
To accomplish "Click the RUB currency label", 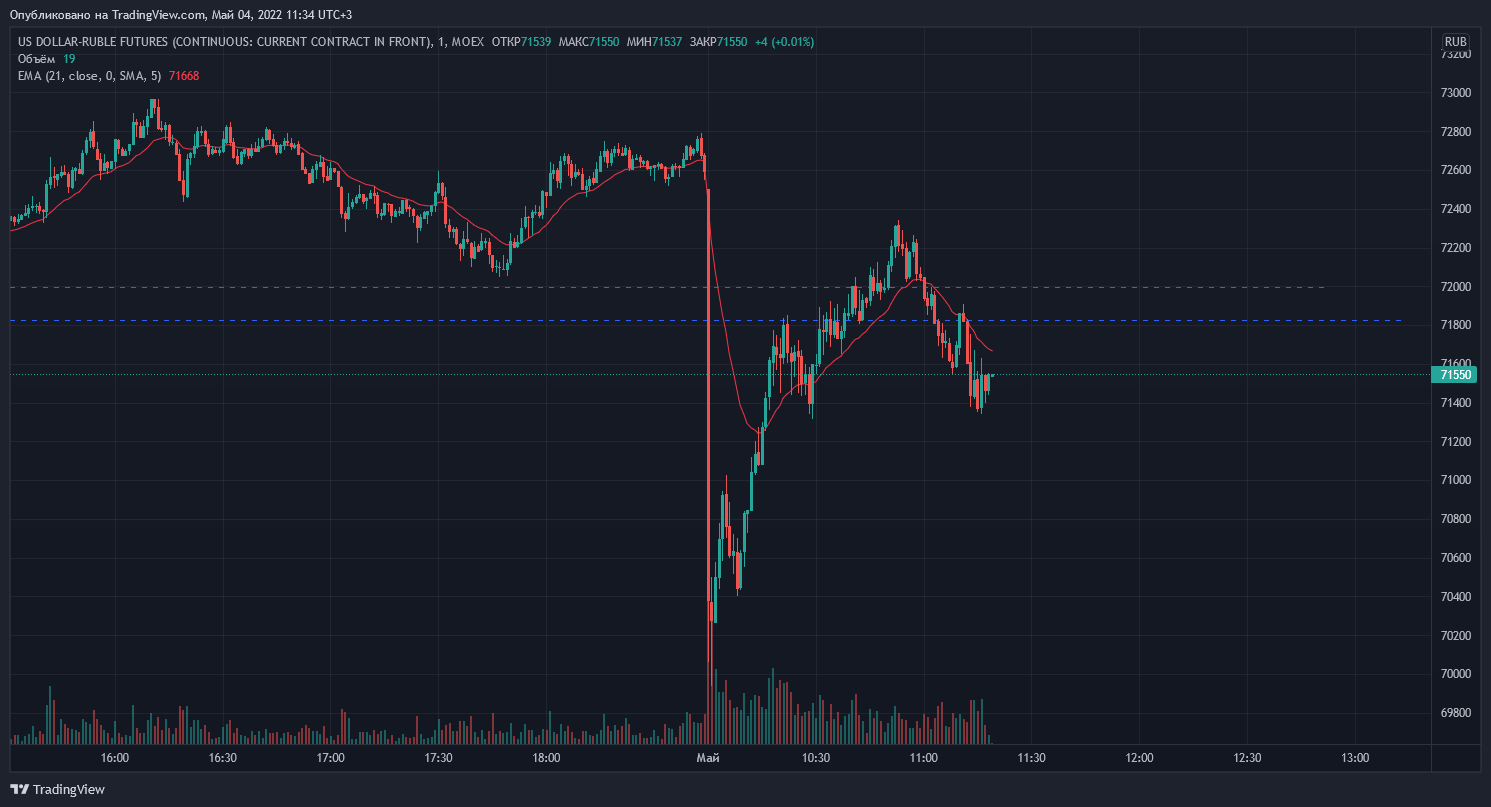I will coord(1455,42).
